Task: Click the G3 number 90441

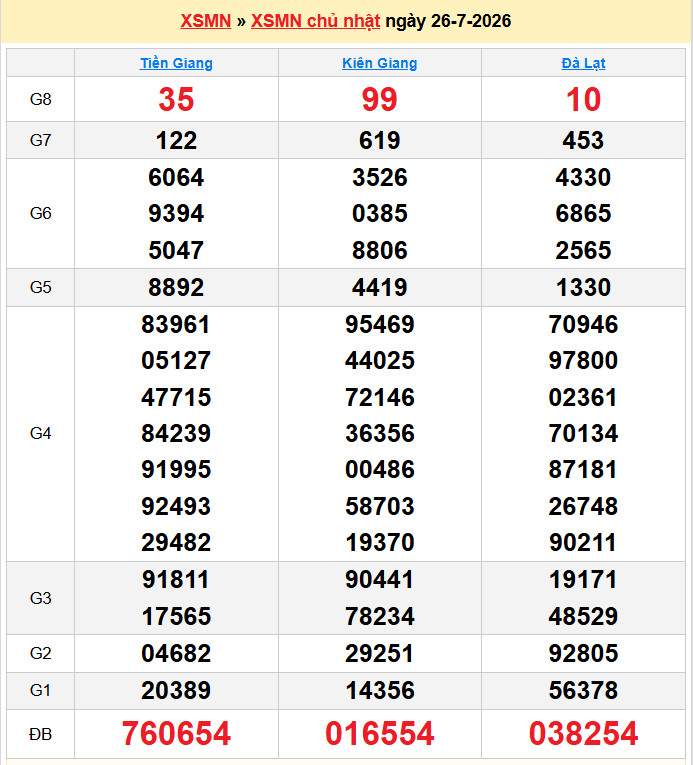Action: (x=380, y=580)
